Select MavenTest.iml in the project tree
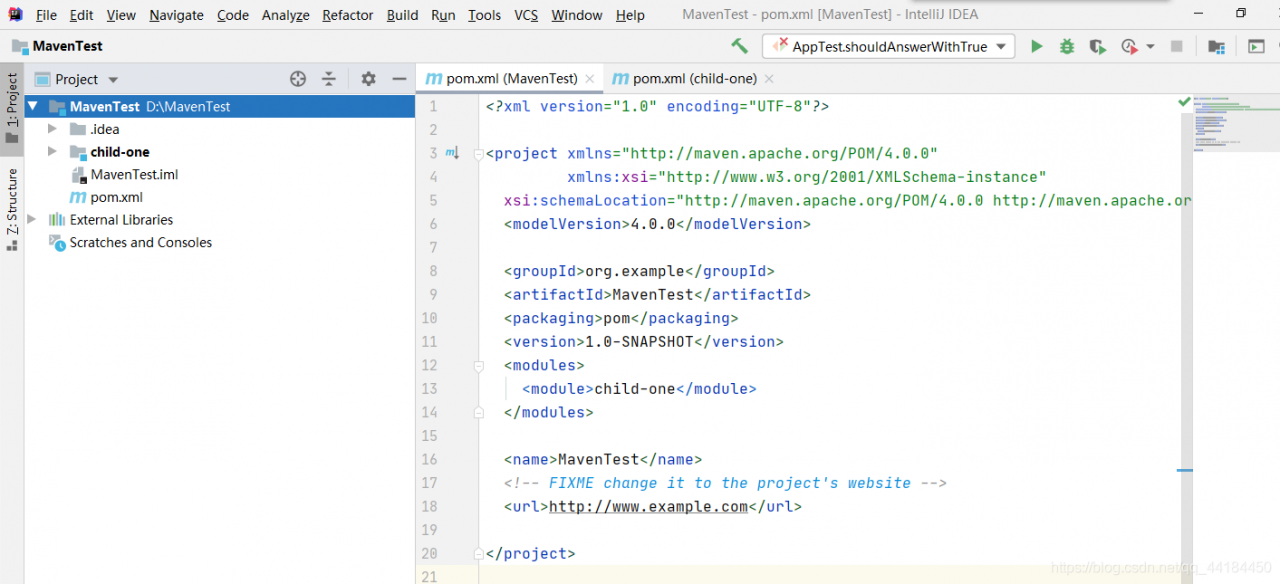This screenshot has height=584, width=1280. 134,175
